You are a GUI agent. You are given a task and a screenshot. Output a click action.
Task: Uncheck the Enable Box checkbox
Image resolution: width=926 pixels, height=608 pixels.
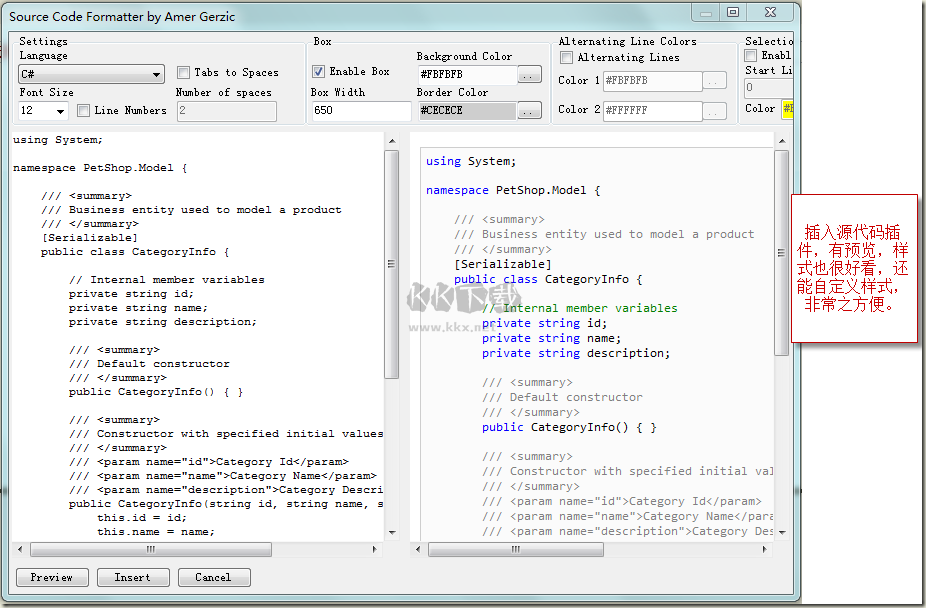pos(318,71)
